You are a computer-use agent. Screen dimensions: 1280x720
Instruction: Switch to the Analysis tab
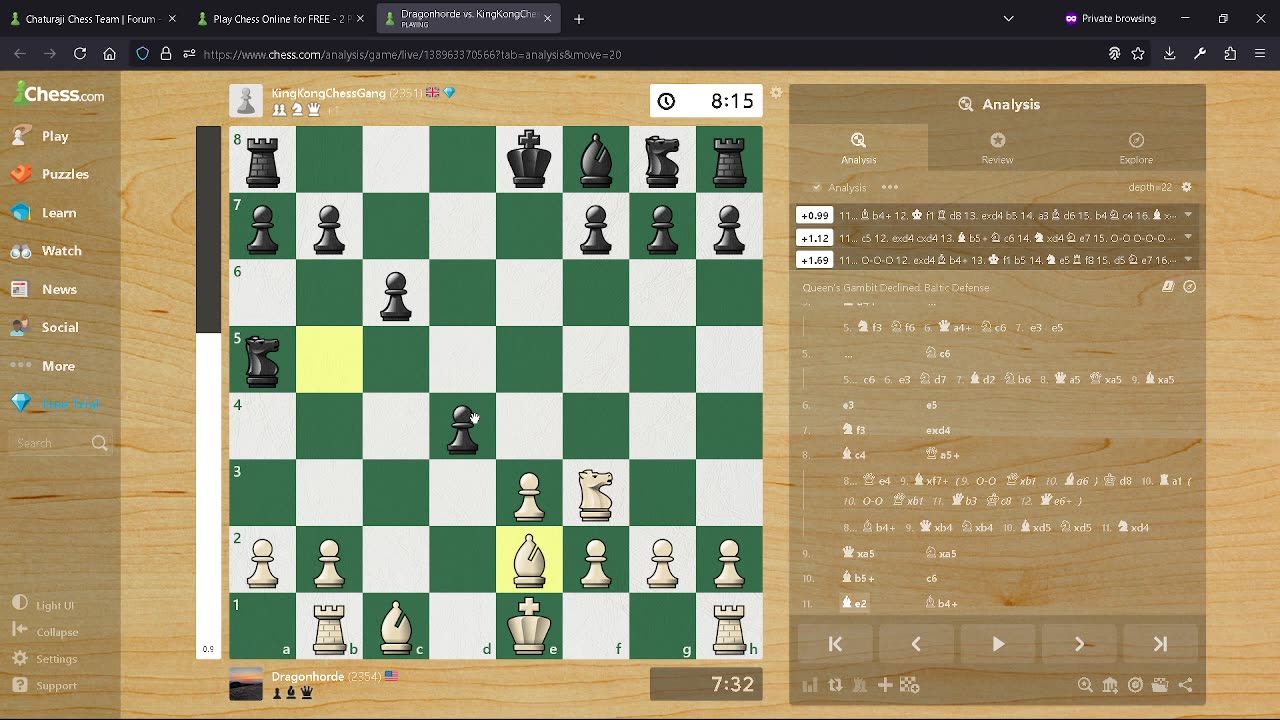coord(858,148)
